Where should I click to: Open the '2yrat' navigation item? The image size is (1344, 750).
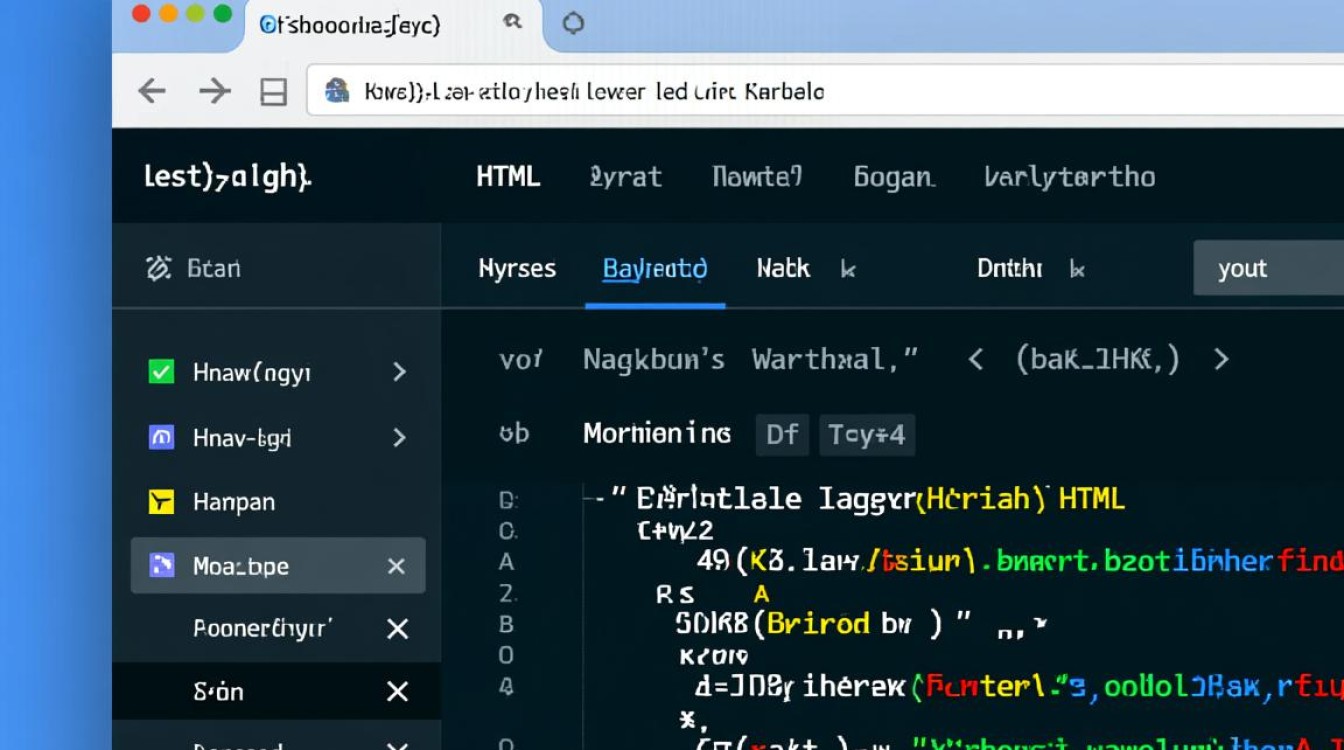coord(626,177)
